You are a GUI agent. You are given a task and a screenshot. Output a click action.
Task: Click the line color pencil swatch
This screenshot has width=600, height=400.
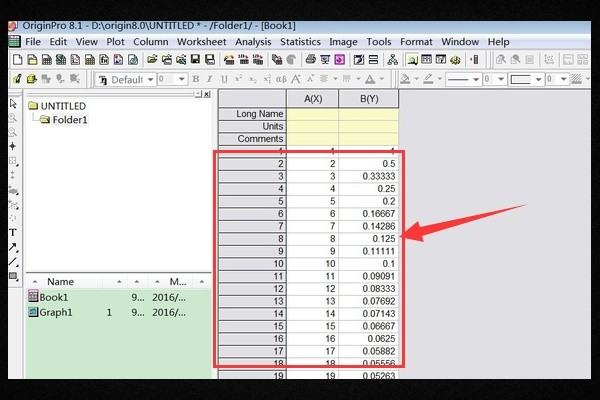pos(429,79)
